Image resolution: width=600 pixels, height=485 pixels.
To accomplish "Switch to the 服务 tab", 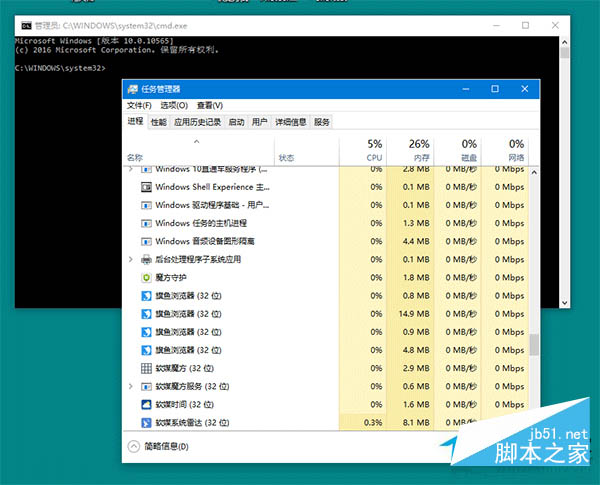I will click(322, 122).
